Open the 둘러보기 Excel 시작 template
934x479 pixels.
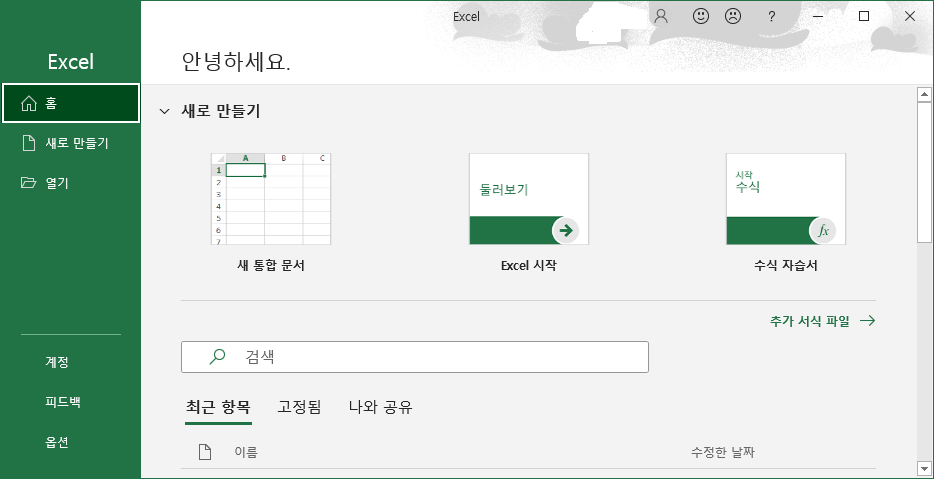tap(529, 199)
